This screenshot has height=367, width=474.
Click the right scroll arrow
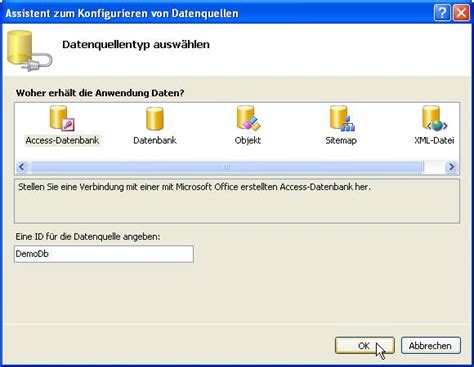pos(452,166)
